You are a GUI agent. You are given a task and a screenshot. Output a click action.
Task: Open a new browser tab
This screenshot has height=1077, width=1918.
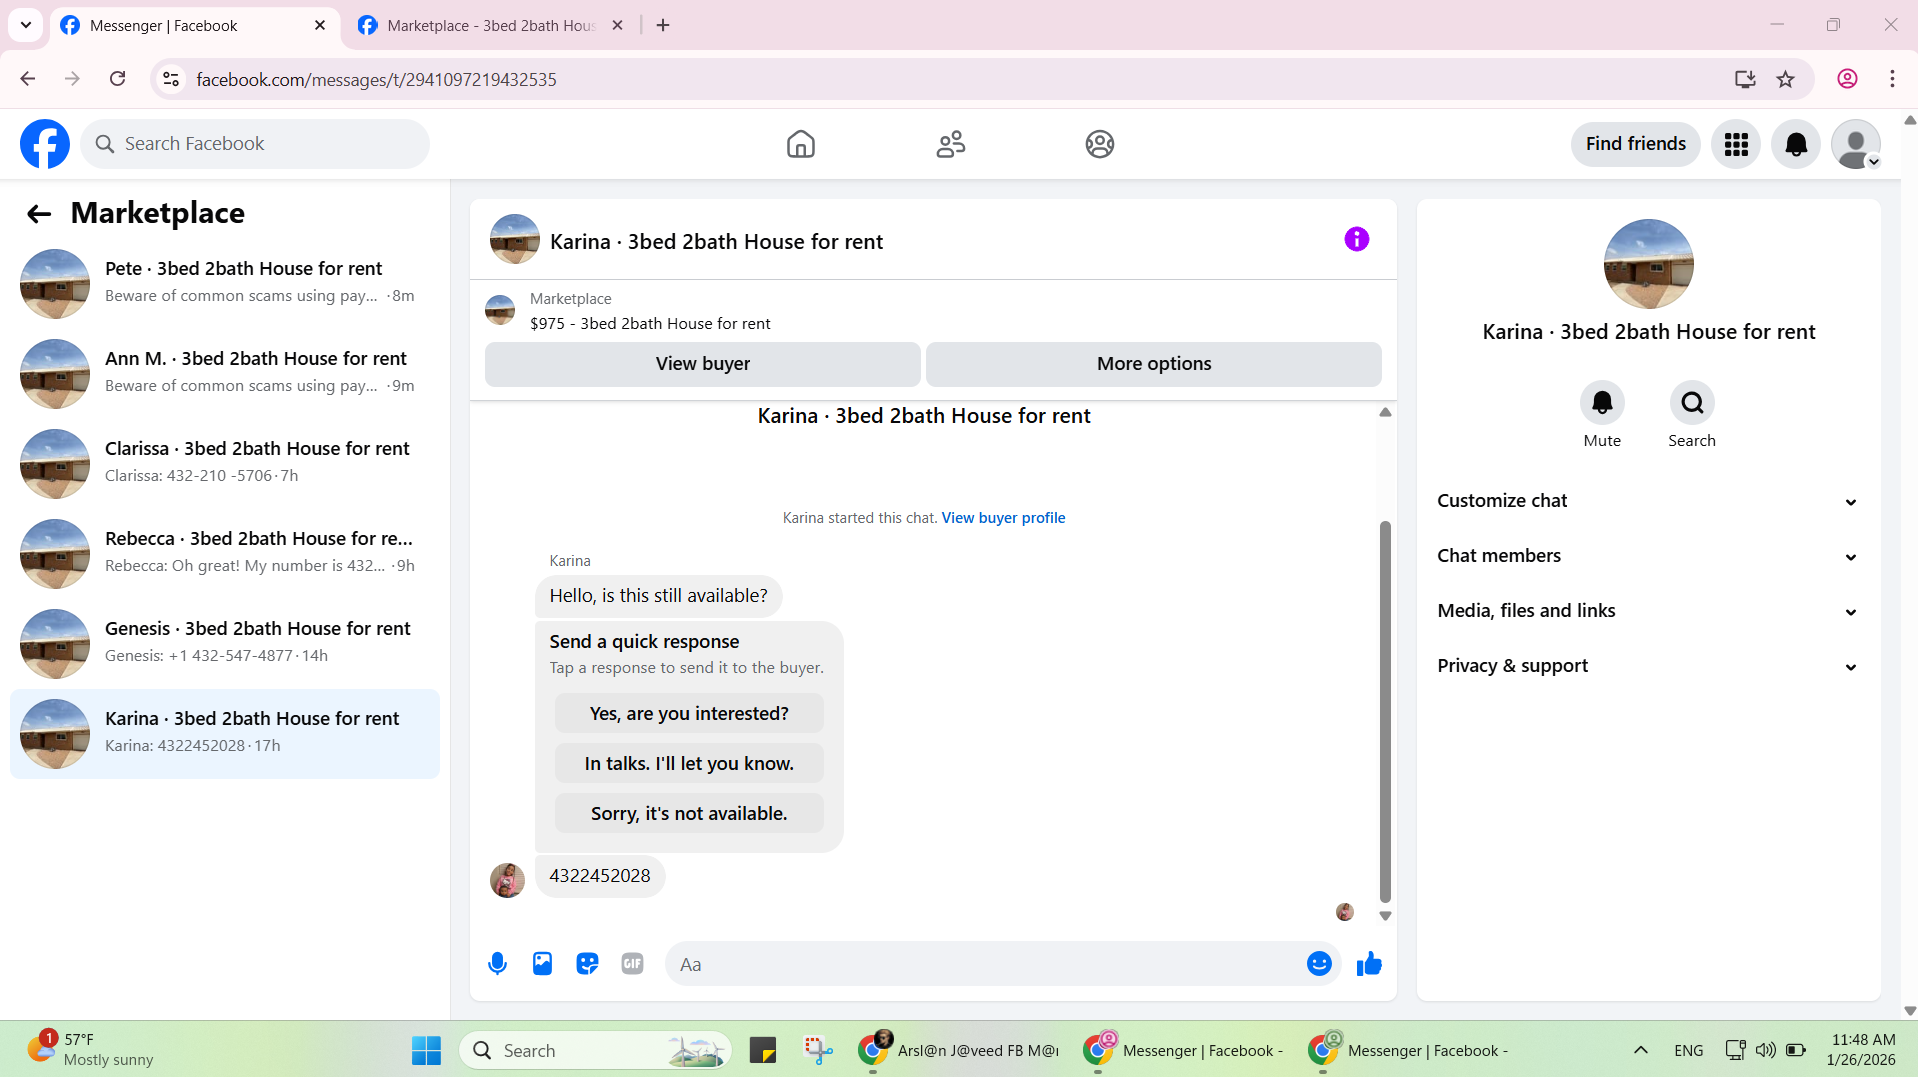pyautogui.click(x=663, y=25)
